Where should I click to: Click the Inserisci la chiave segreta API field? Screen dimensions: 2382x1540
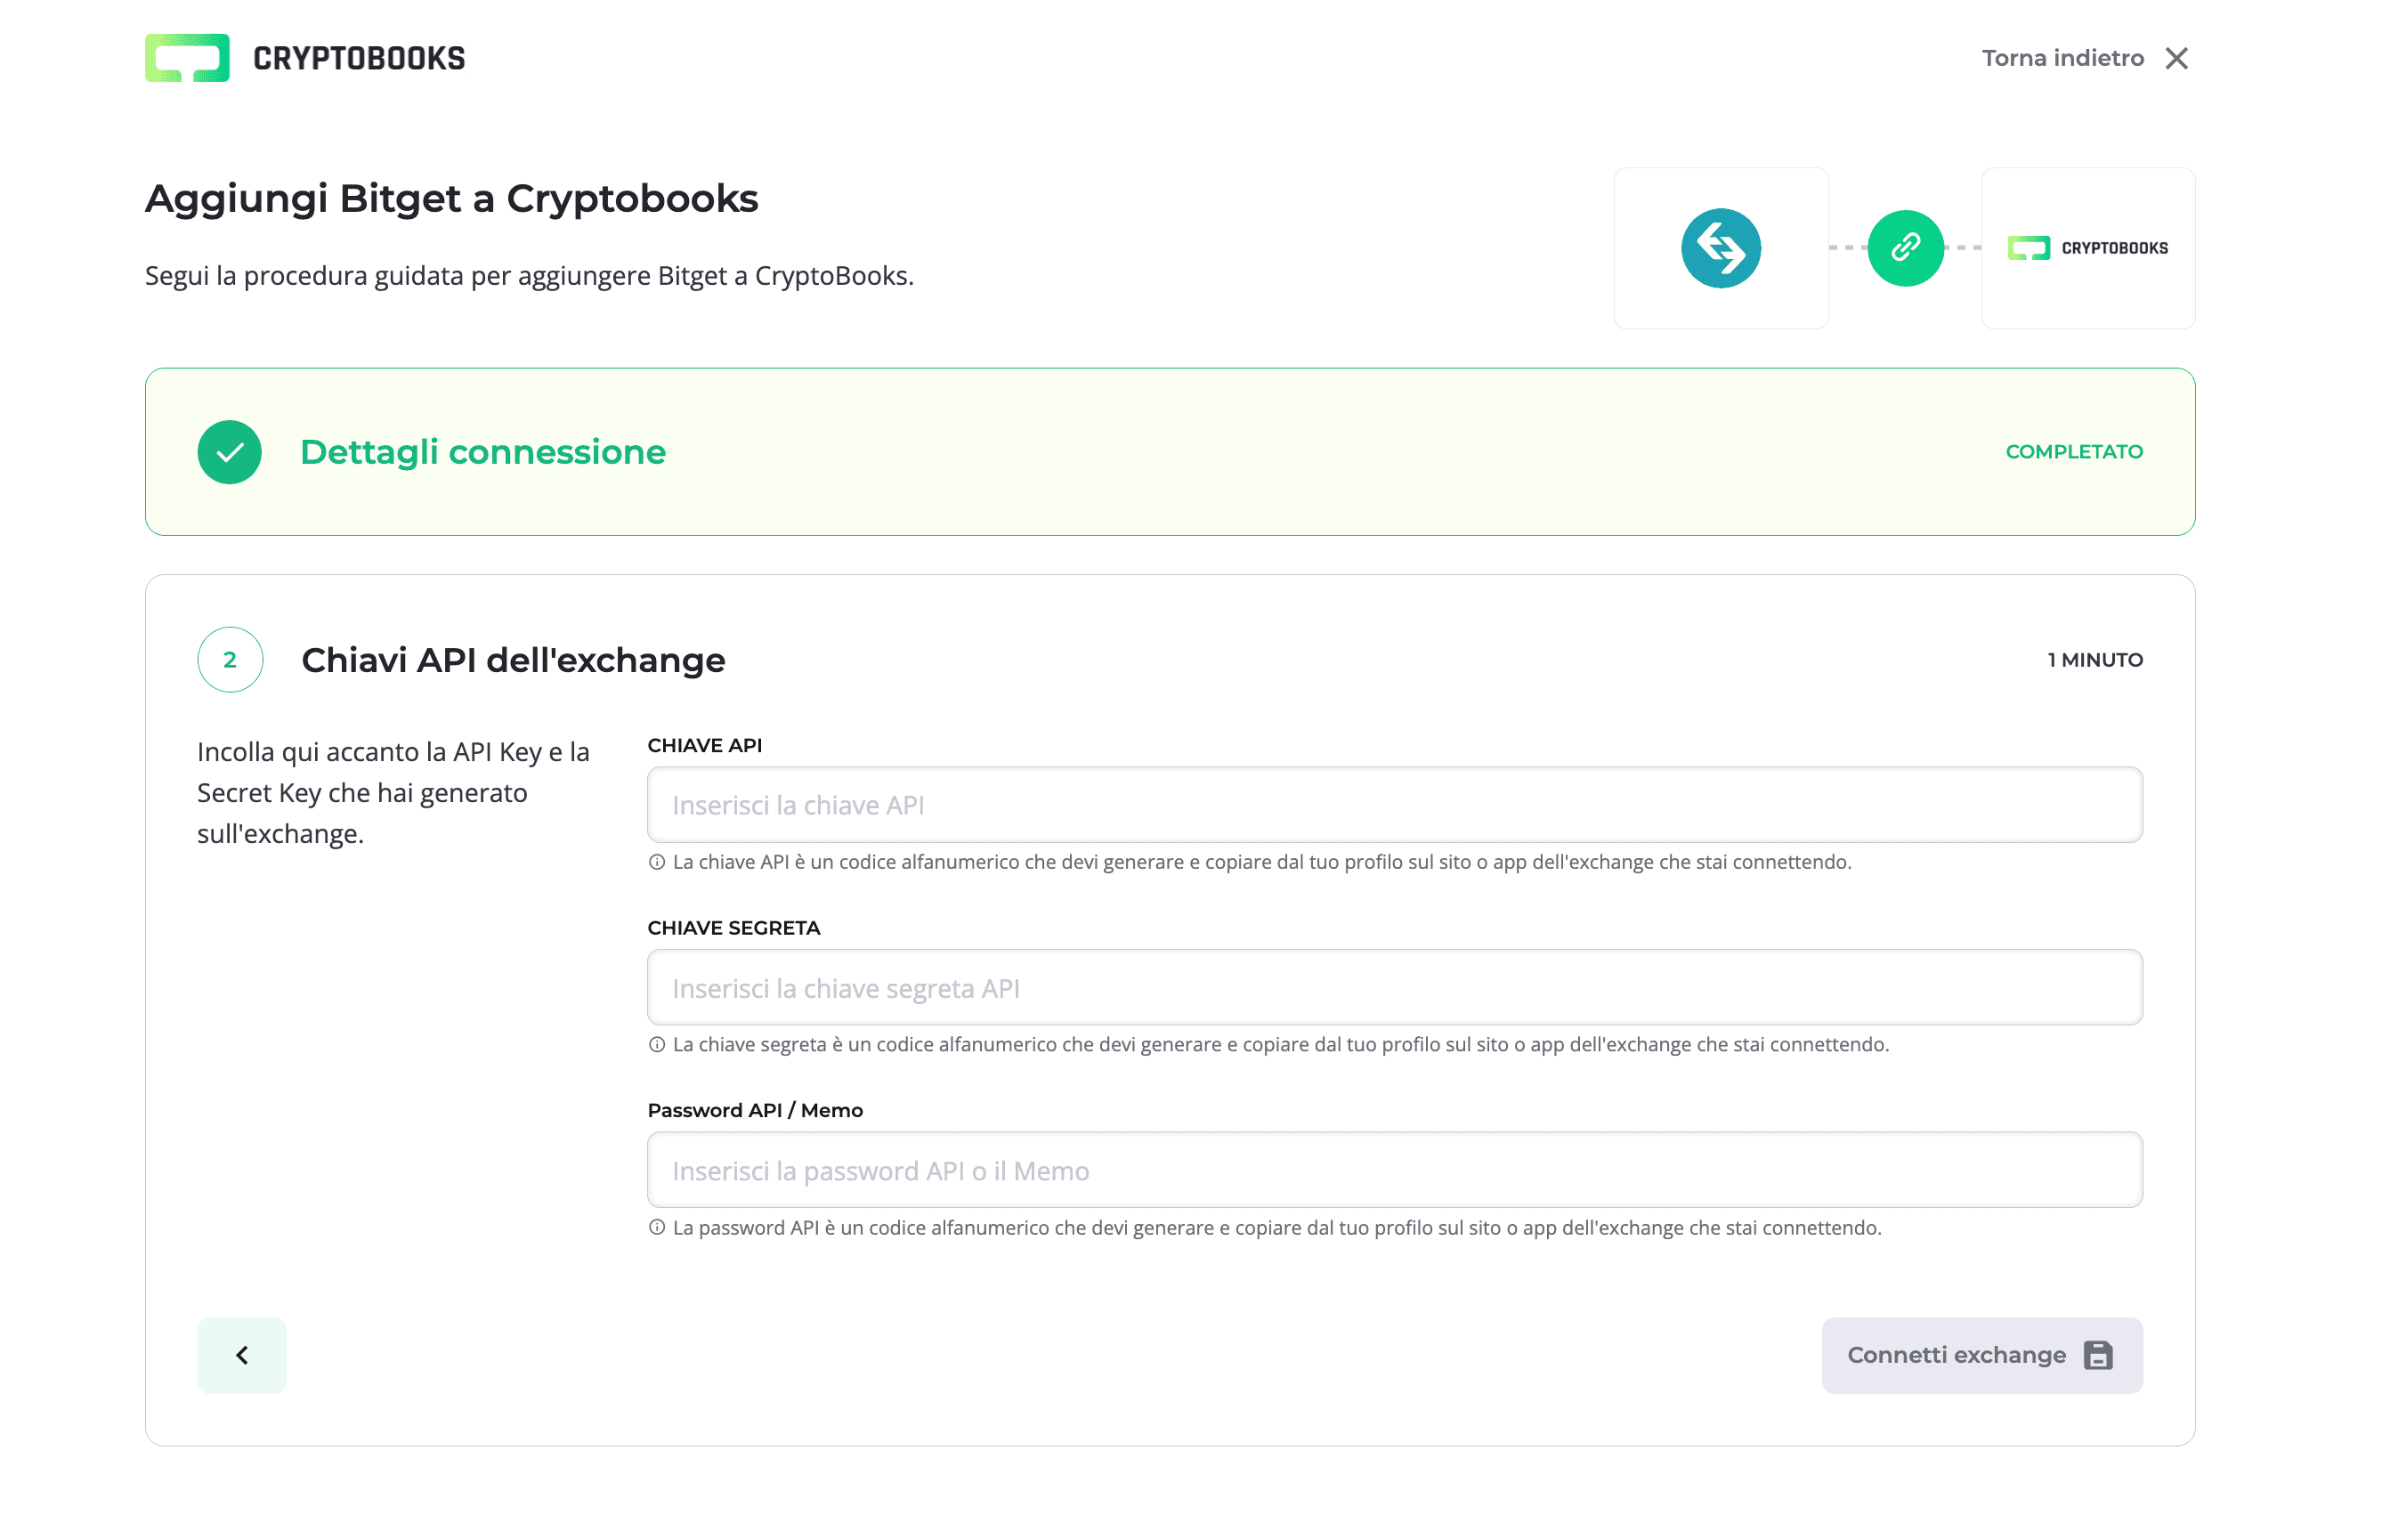coord(1395,988)
